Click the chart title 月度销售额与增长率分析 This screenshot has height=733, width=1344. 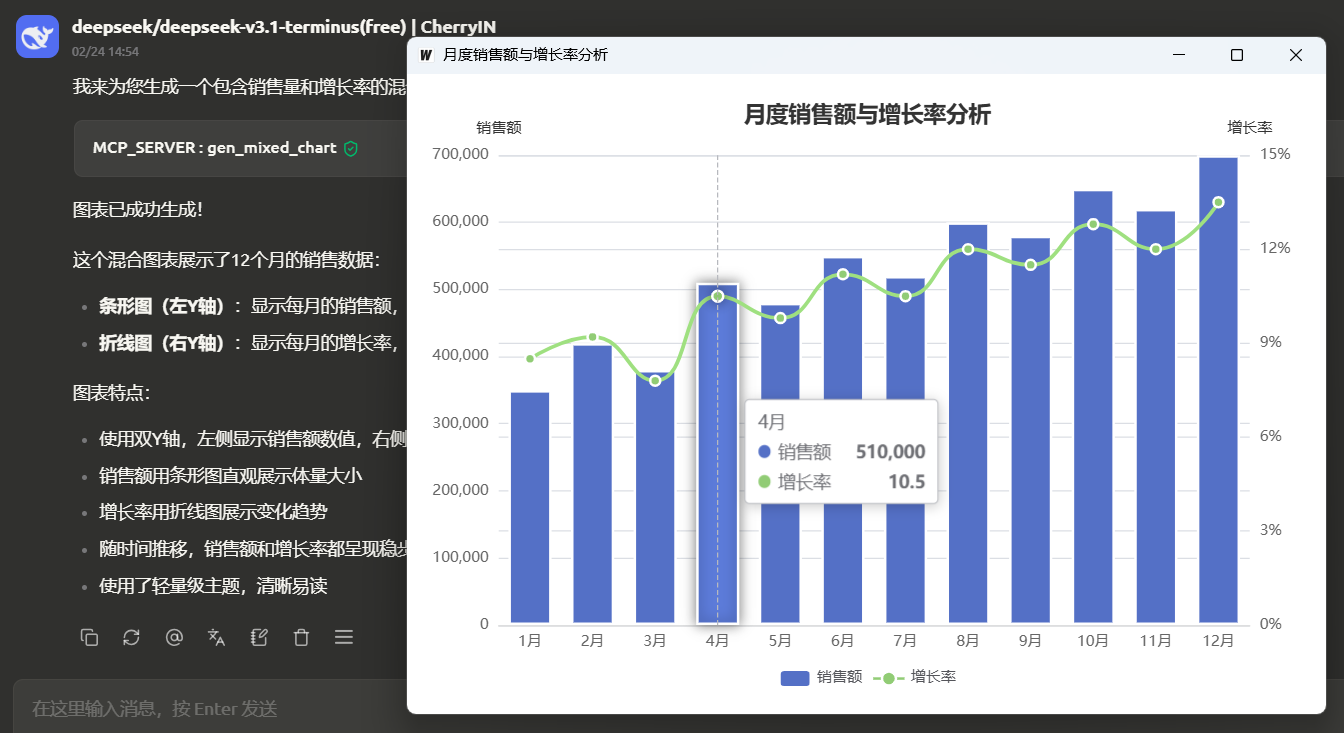(867, 115)
